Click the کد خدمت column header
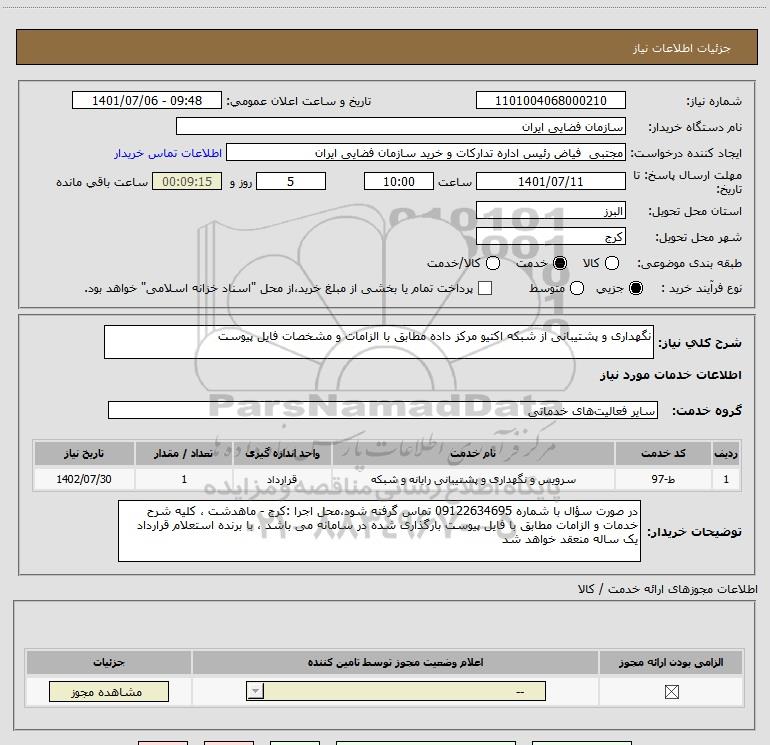Screen dimensions: 770x745 (663, 453)
